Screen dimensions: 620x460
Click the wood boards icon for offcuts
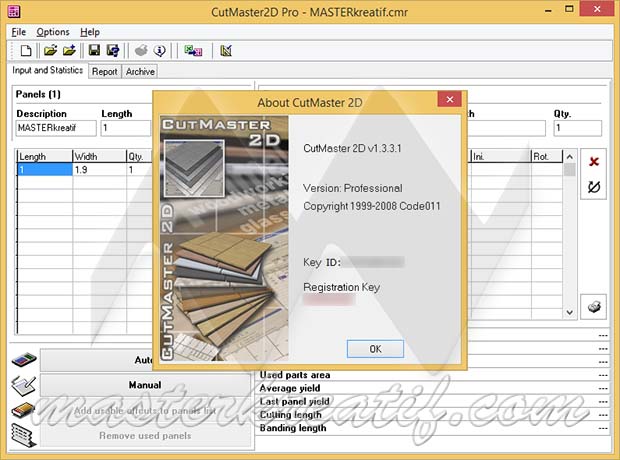coord(23,410)
